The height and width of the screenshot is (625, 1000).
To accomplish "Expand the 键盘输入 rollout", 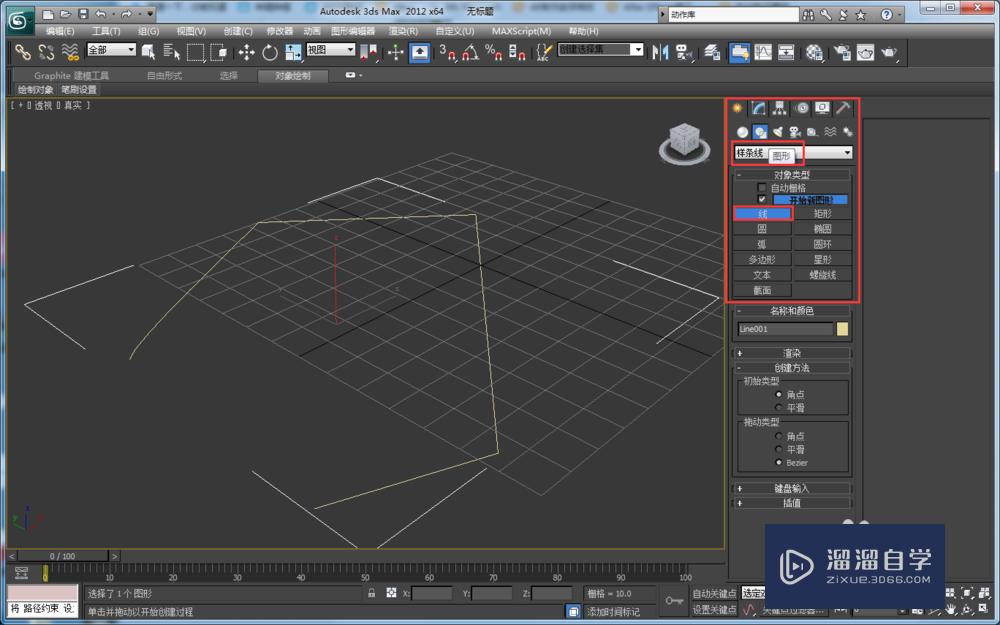I will pos(792,488).
